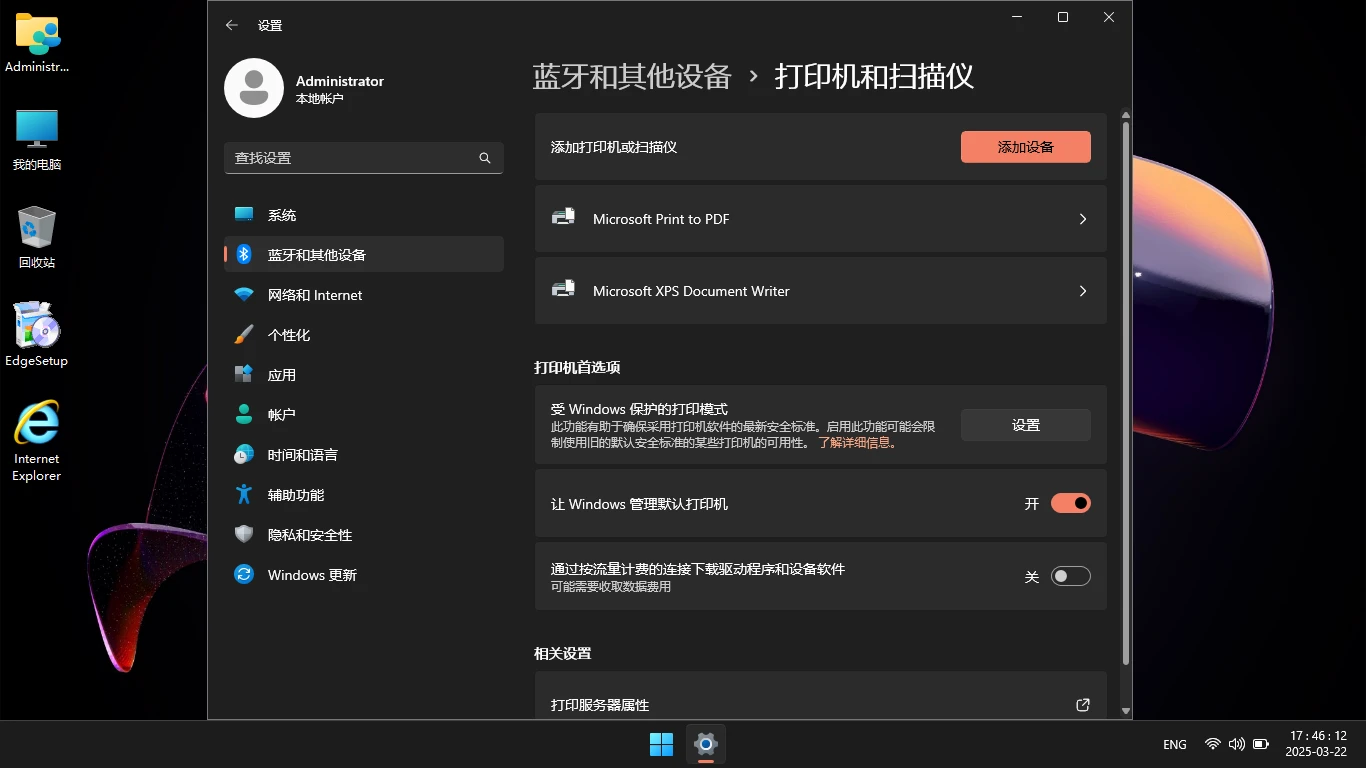Enable metered connection driver download toggle
1366x768 pixels.
1070,576
